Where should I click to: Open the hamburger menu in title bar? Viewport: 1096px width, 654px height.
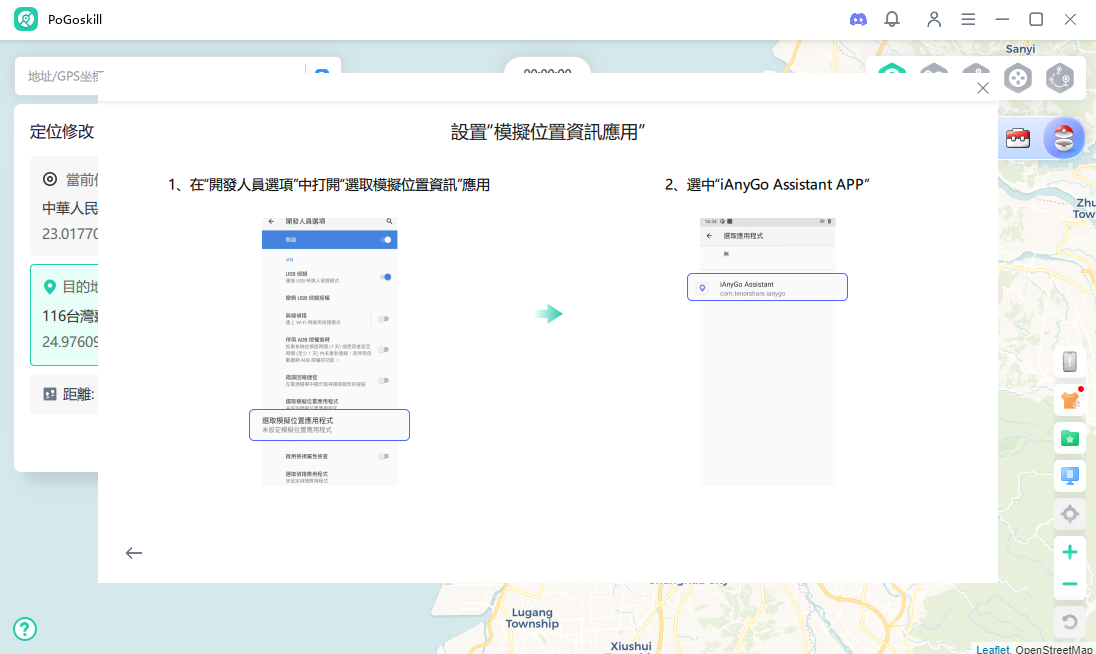click(x=968, y=20)
